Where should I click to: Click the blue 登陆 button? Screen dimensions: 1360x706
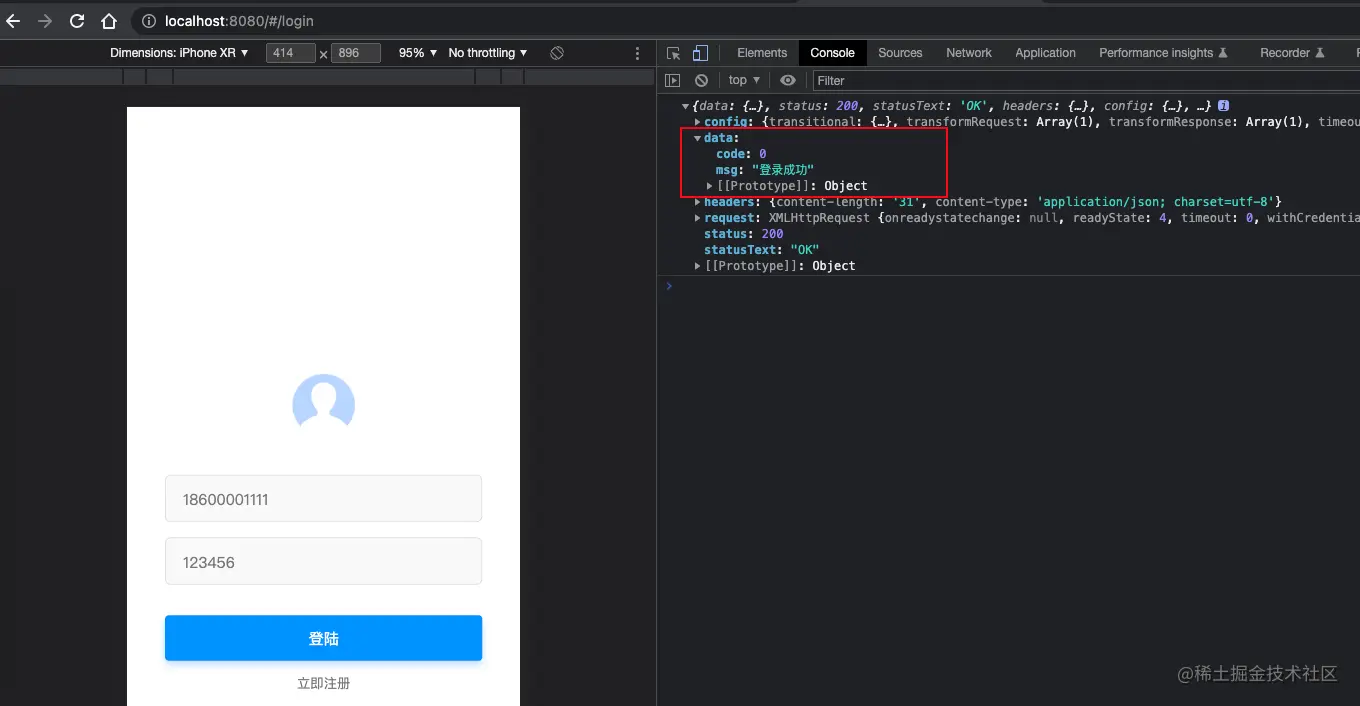coord(323,638)
